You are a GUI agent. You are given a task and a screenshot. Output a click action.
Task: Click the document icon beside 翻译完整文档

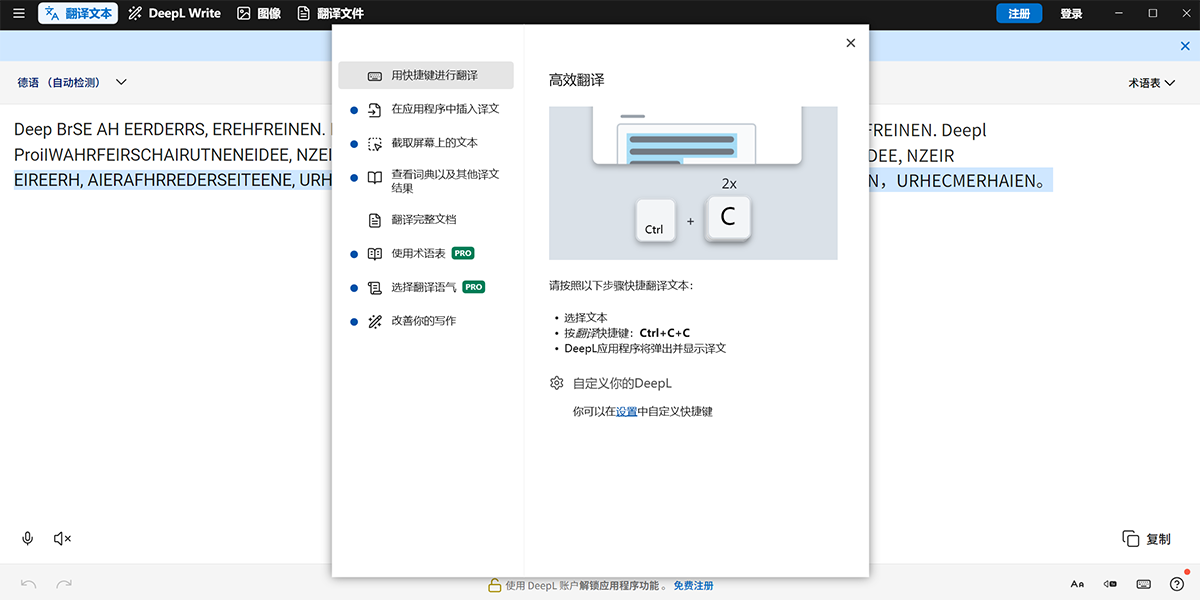pos(375,220)
